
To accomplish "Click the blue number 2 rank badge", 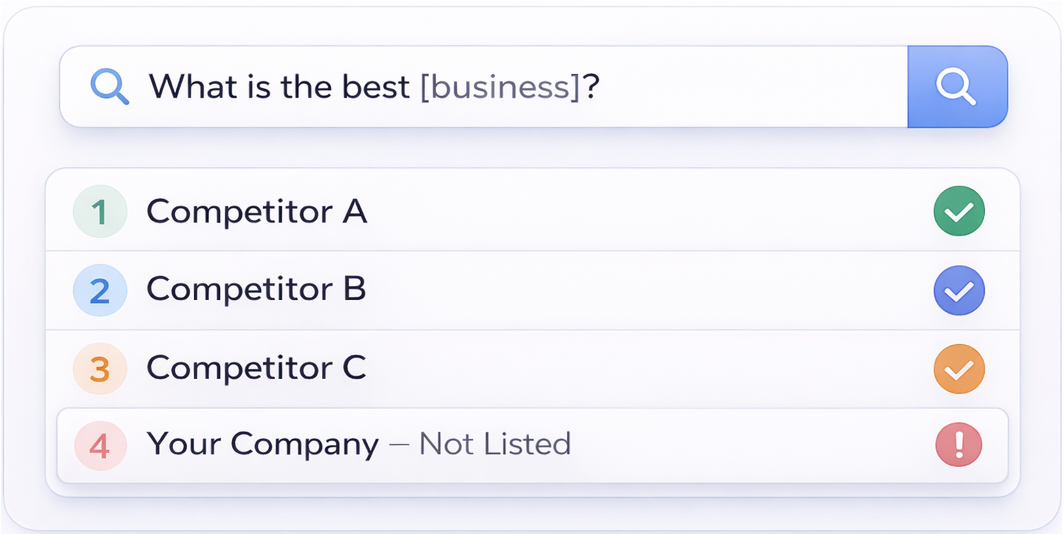I will click(100, 290).
